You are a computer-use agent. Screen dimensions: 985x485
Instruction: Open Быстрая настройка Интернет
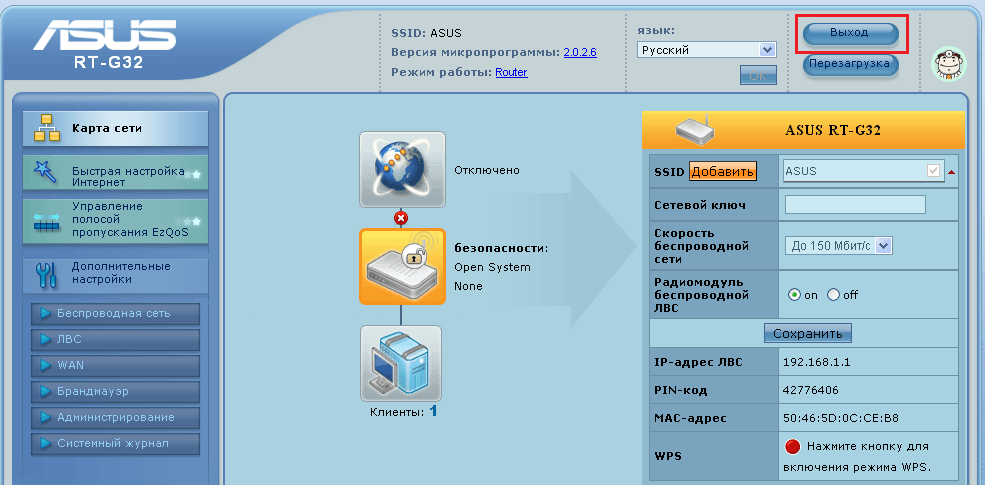click(116, 172)
